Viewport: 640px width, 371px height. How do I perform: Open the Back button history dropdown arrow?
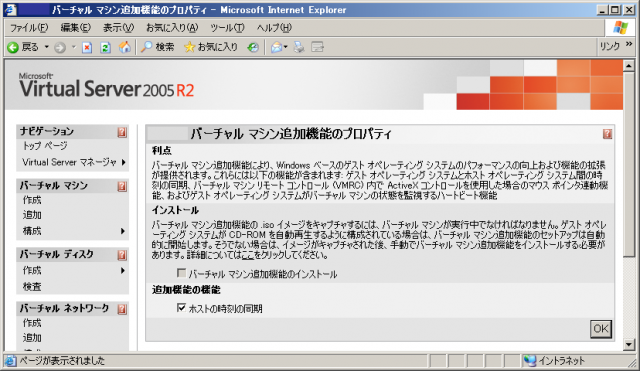(47, 47)
